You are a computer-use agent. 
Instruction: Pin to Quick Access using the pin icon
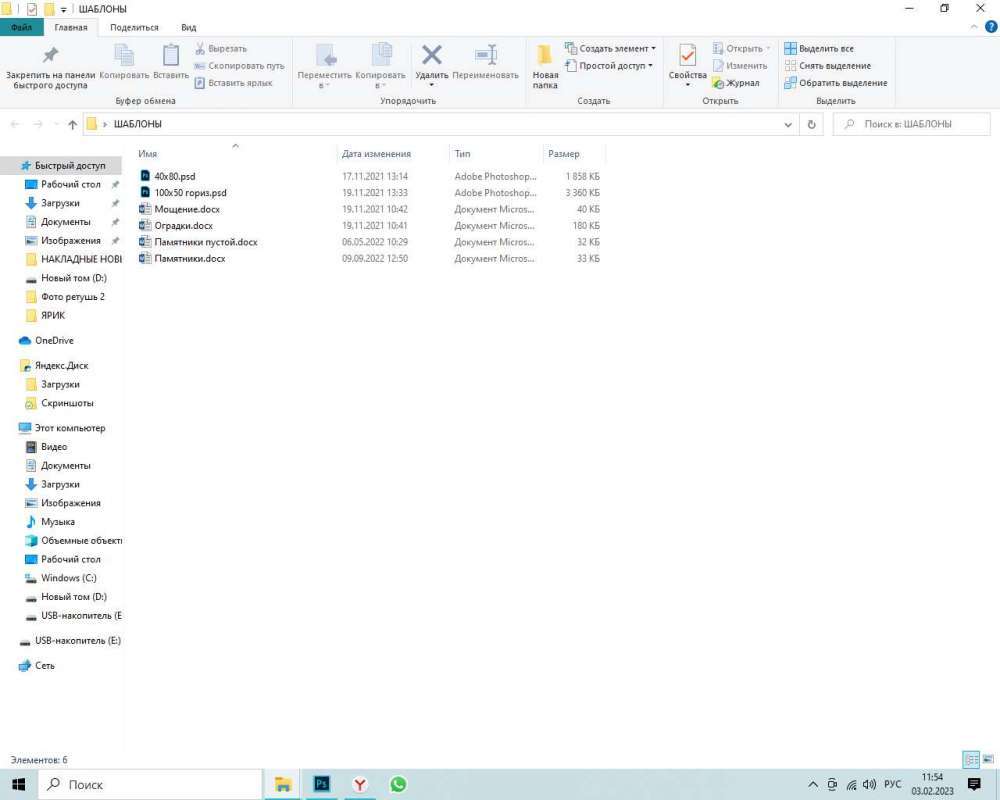click(50, 55)
